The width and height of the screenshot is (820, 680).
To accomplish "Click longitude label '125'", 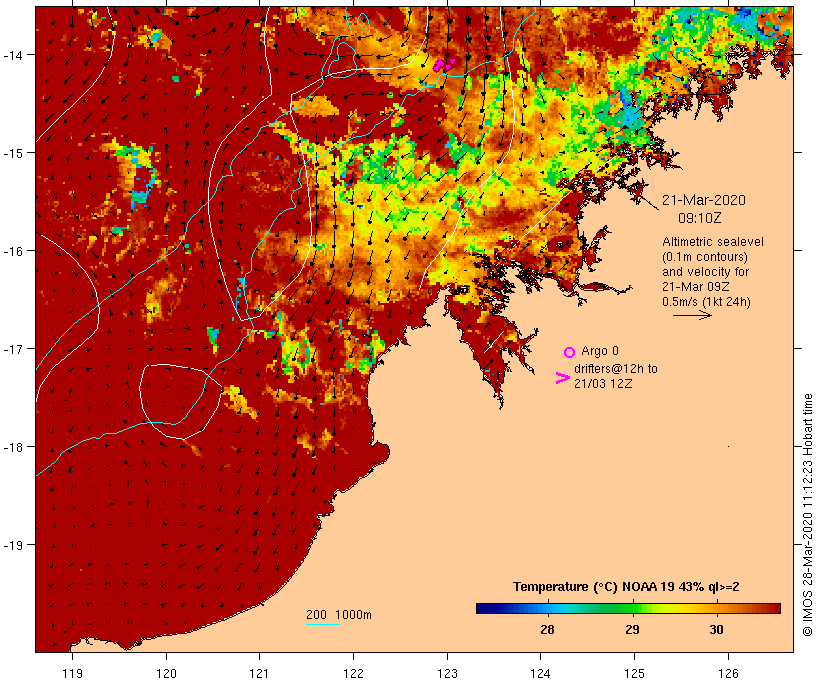I will pyautogui.click(x=634, y=674).
